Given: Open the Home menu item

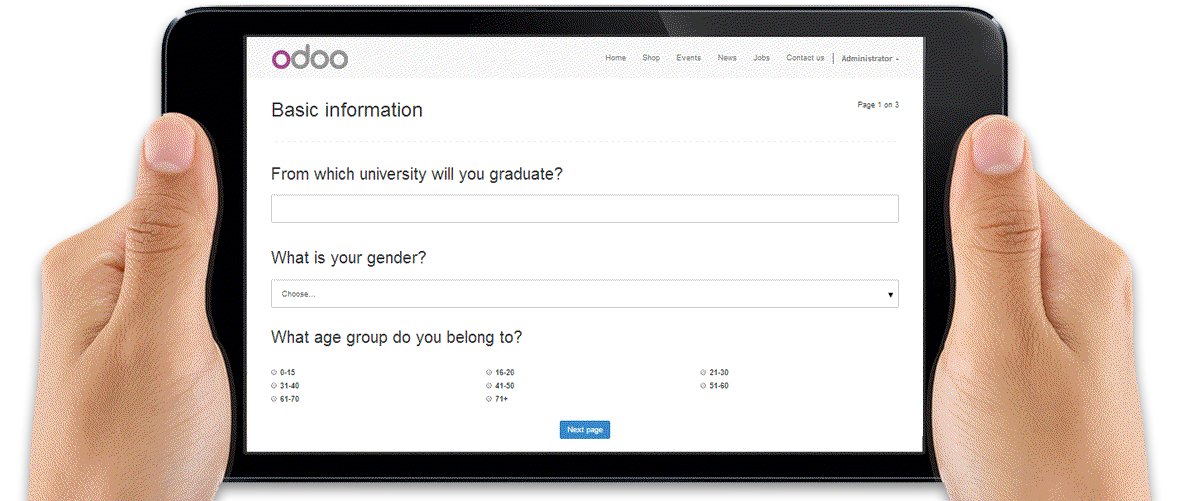Looking at the screenshot, I should click(x=615, y=58).
